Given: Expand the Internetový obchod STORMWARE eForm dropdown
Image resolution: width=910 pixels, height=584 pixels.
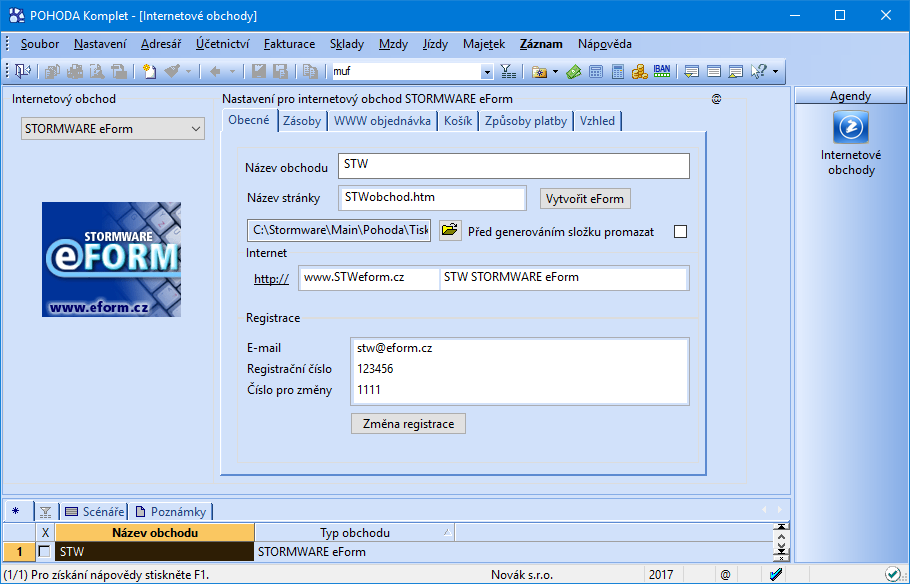Looking at the screenshot, I should 196,129.
